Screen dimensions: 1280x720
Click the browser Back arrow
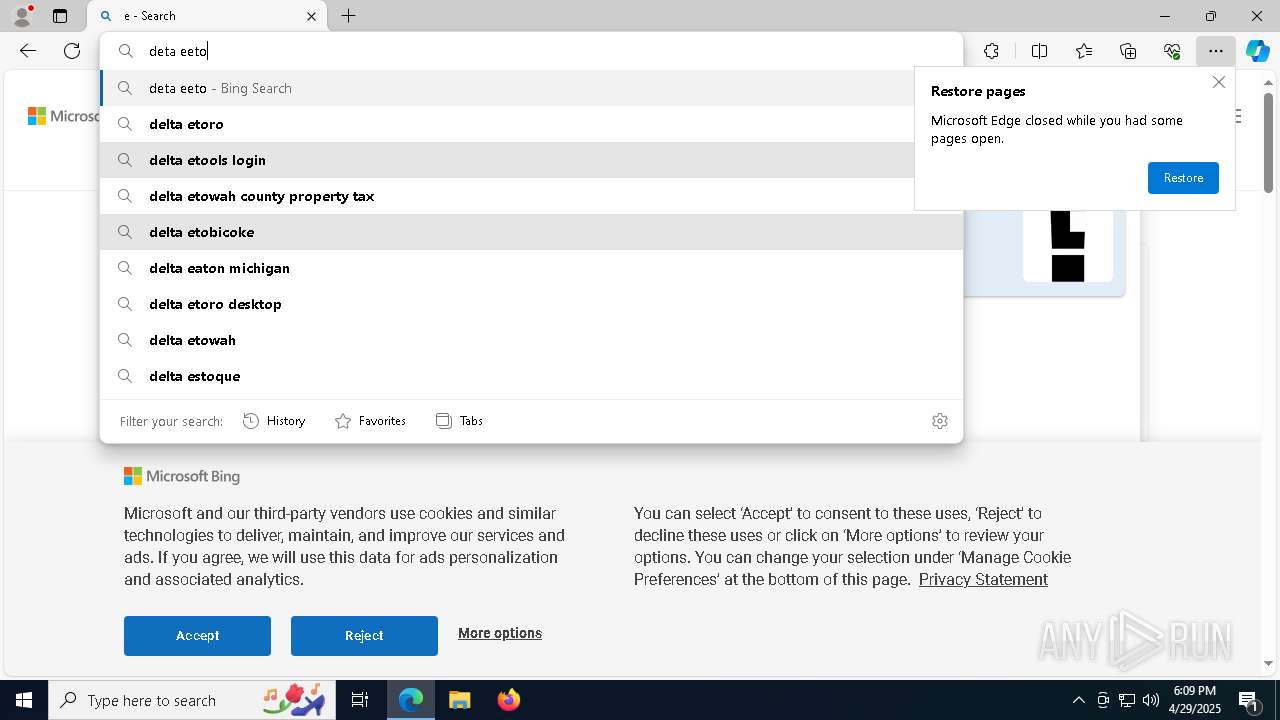coord(28,51)
